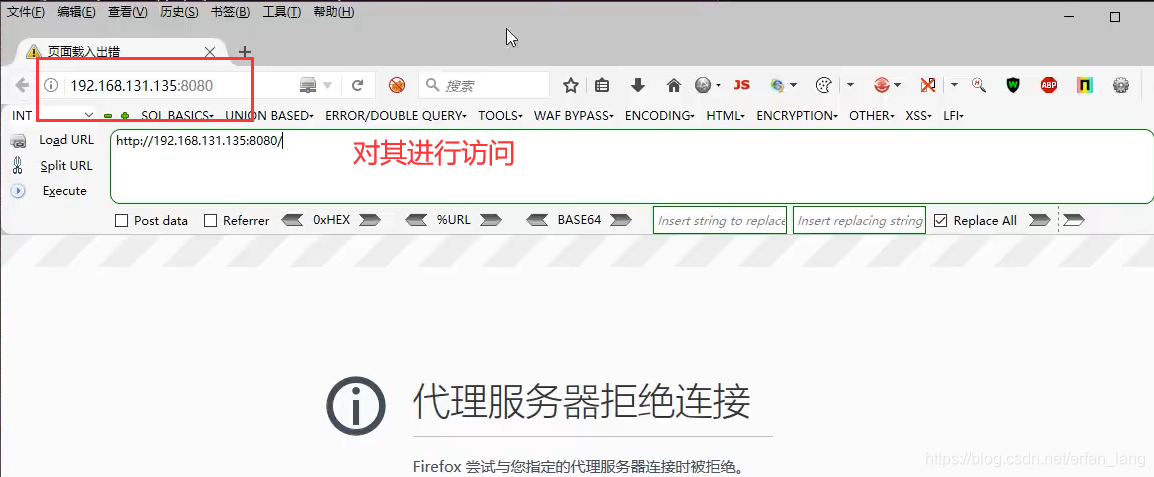This screenshot has width=1154, height=477.
Task: Enable the Referrer checkbox
Action: [210, 220]
